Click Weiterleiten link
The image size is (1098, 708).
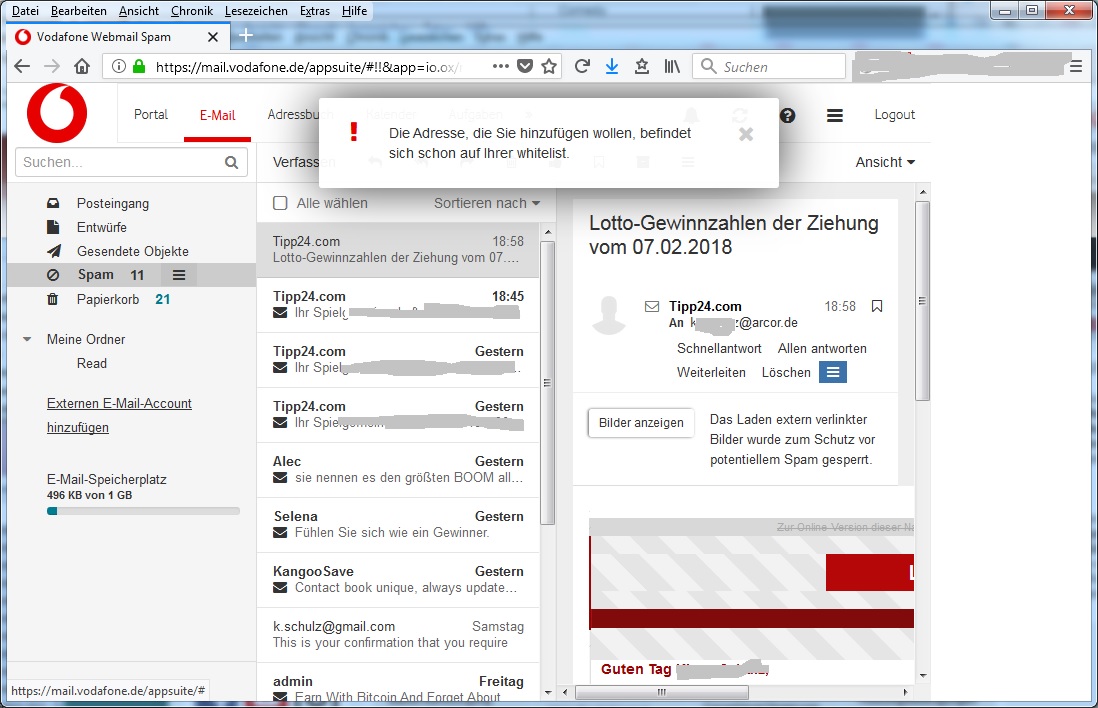coord(711,372)
